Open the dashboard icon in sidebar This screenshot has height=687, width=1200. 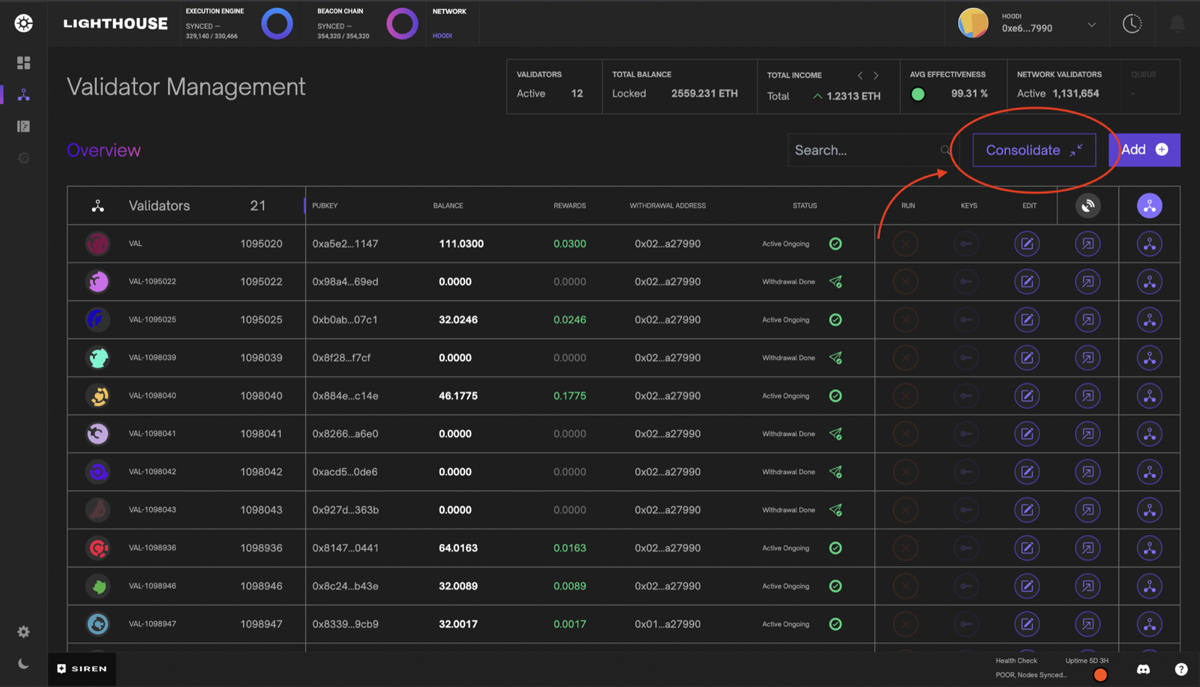(x=24, y=63)
